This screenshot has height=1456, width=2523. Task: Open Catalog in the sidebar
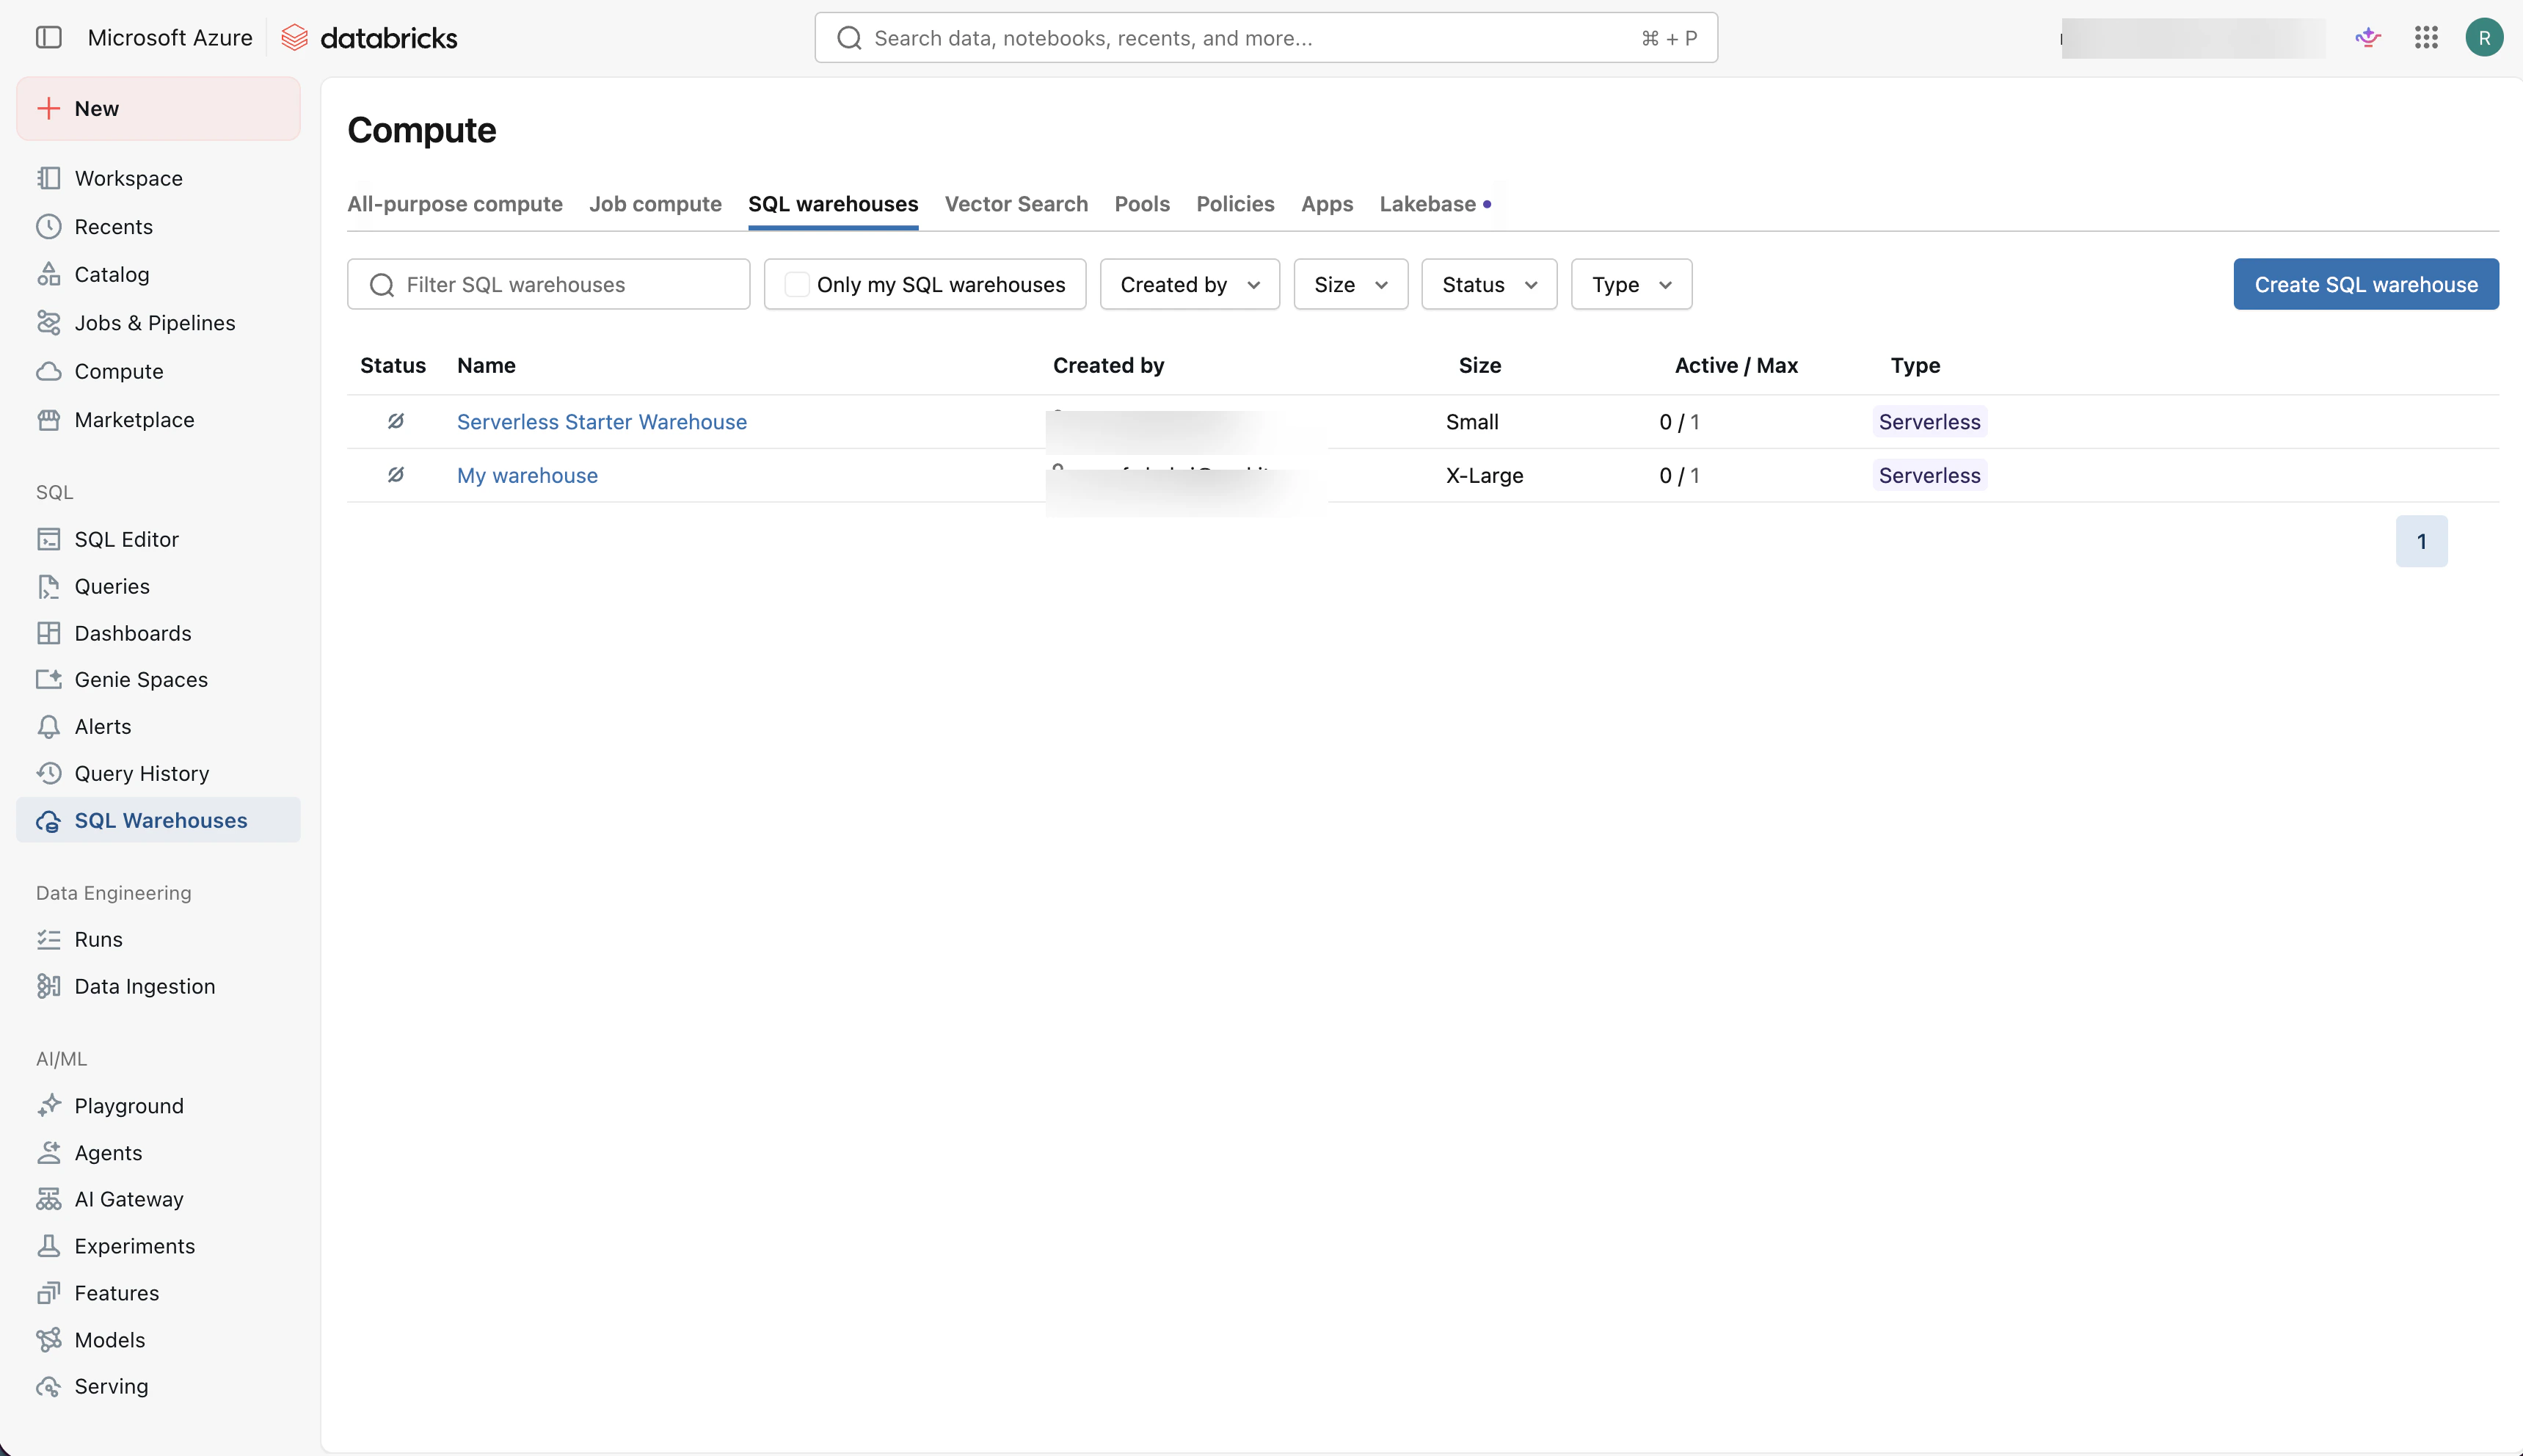tap(158, 274)
